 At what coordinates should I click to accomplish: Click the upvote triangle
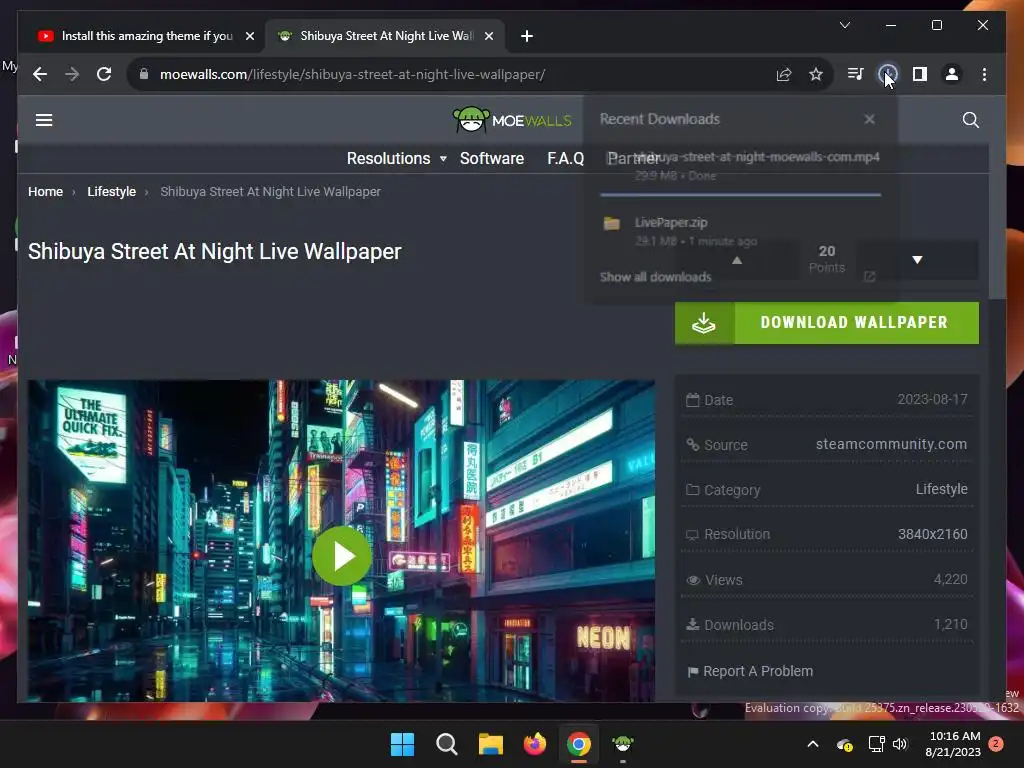(737, 260)
